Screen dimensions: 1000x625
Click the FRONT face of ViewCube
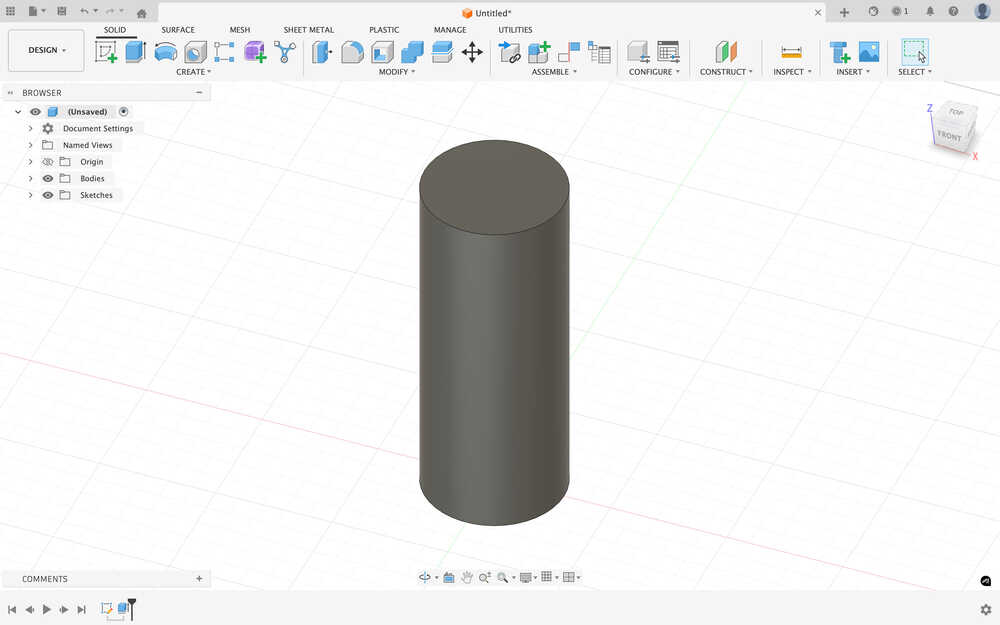[x=949, y=136]
